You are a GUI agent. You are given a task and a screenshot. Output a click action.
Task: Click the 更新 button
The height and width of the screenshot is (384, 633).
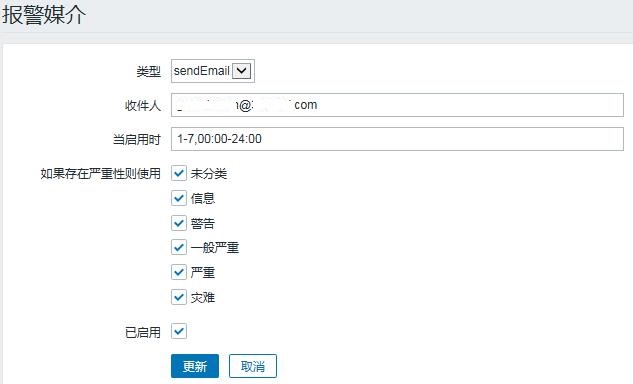195,366
